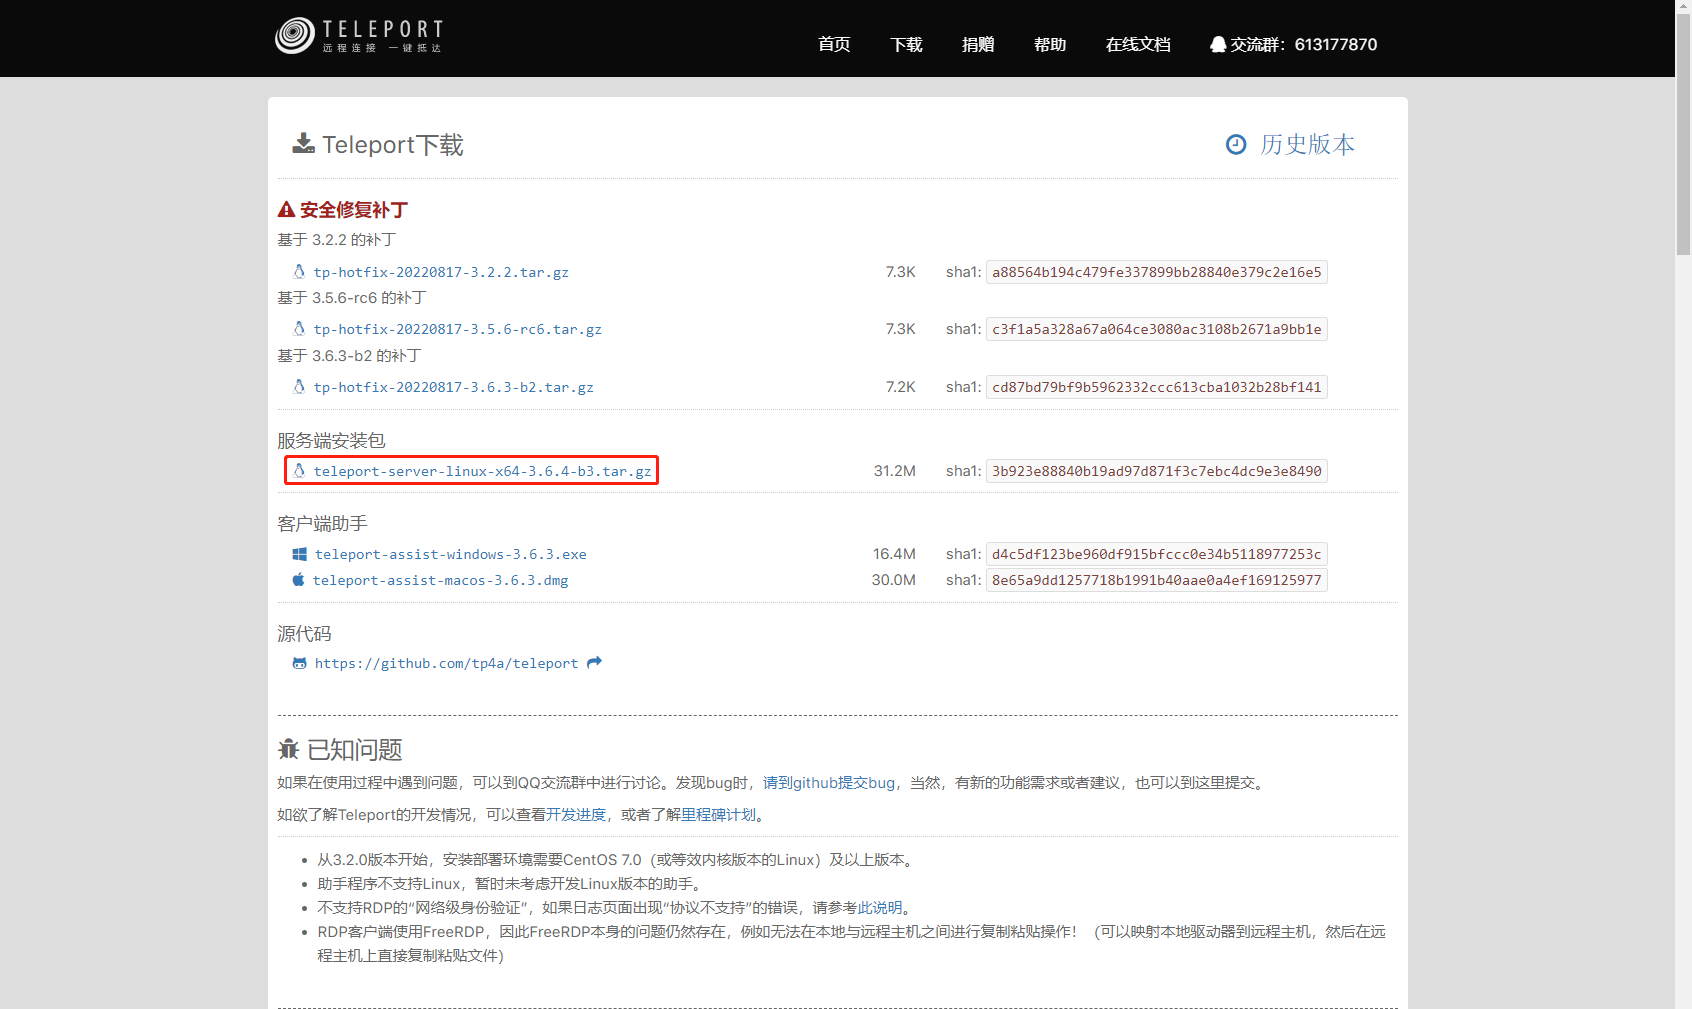Click the 服务端安装包 section heading
Image resolution: width=1692 pixels, height=1009 pixels.
pos(331,441)
